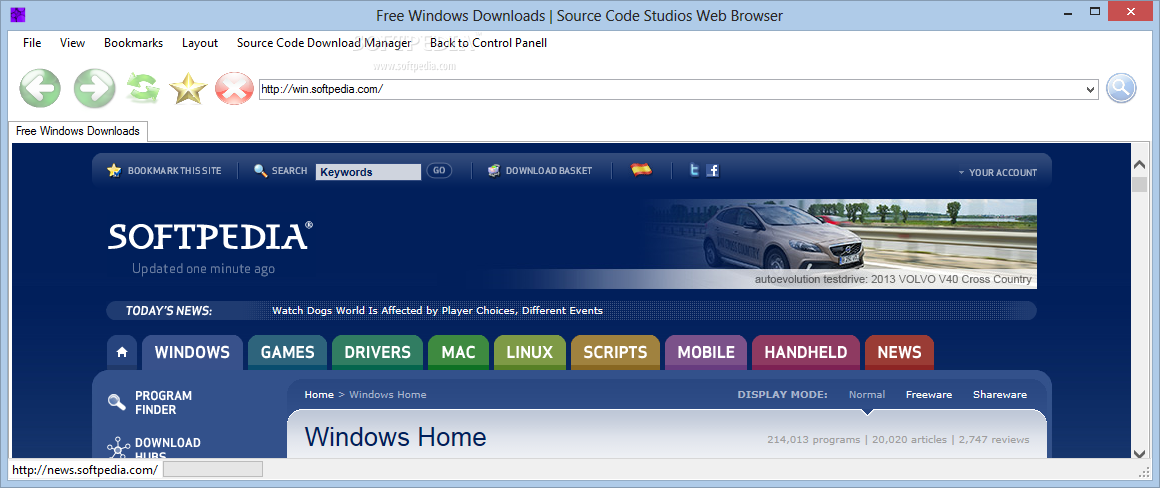Open the DRIVERS category tab
The image size is (1160, 488).
377,352
